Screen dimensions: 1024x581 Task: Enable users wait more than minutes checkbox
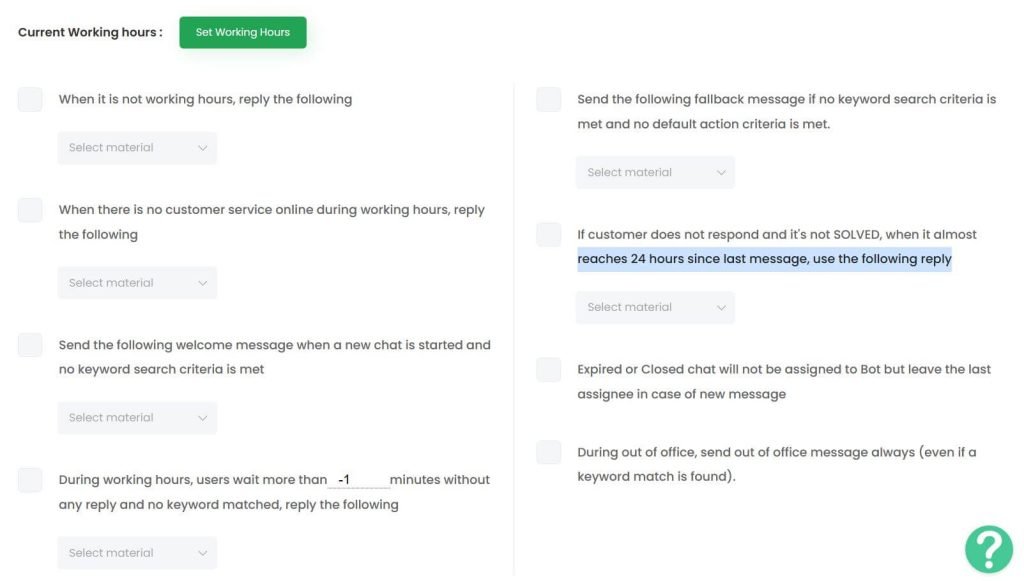coord(30,480)
